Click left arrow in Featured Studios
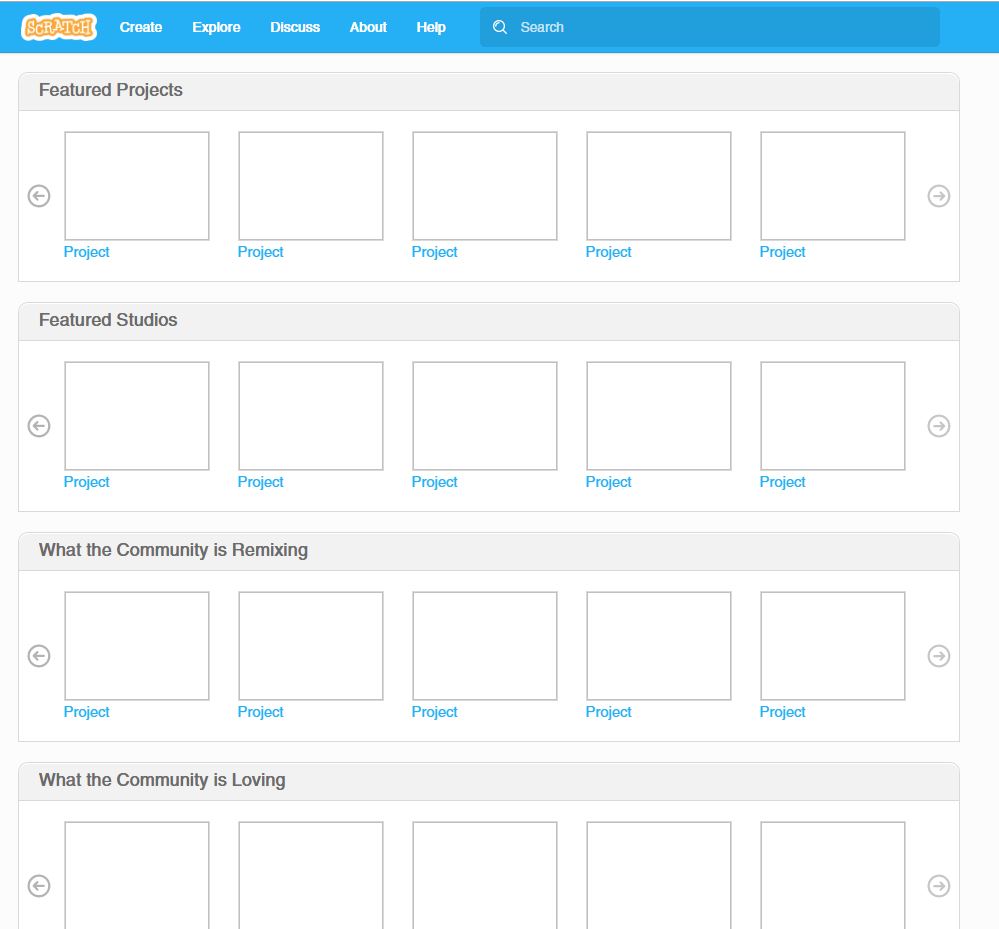The width and height of the screenshot is (999, 929). (x=39, y=426)
